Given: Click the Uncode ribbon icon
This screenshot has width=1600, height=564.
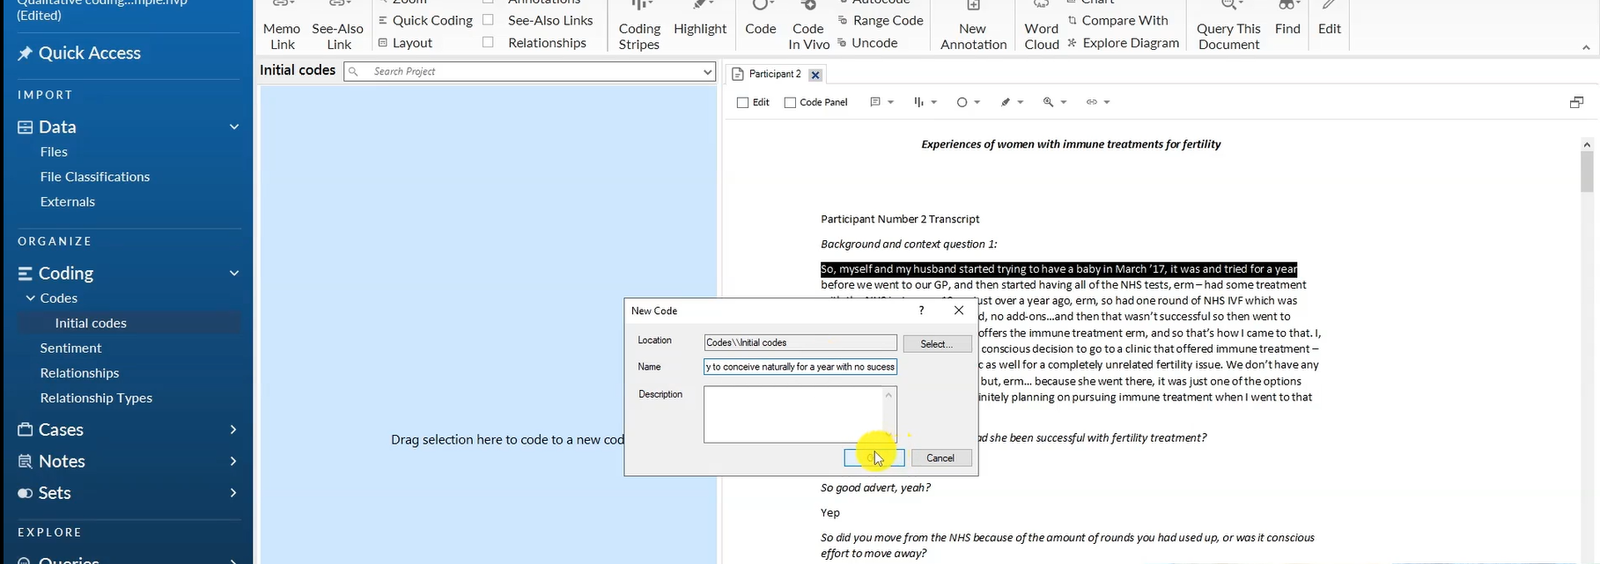Looking at the screenshot, I should pos(843,43).
